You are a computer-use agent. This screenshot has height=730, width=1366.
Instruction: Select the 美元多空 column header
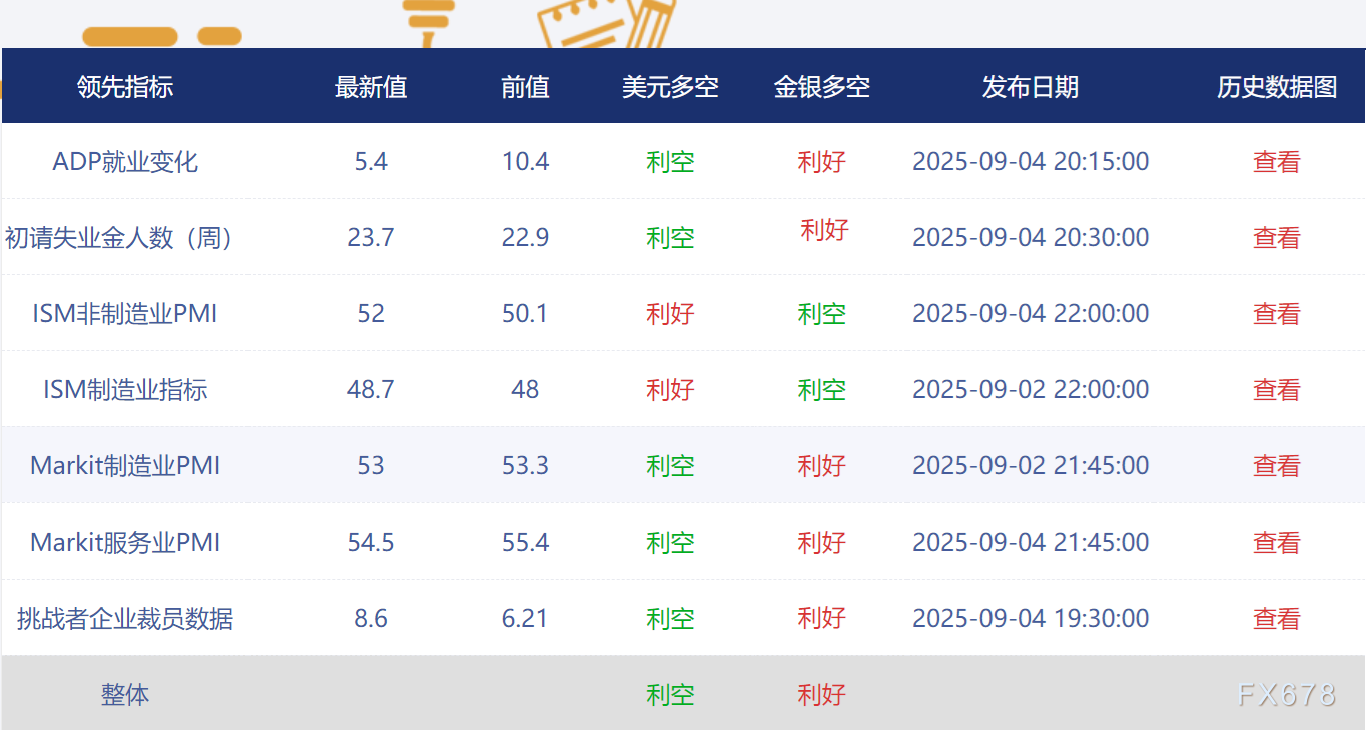671,87
